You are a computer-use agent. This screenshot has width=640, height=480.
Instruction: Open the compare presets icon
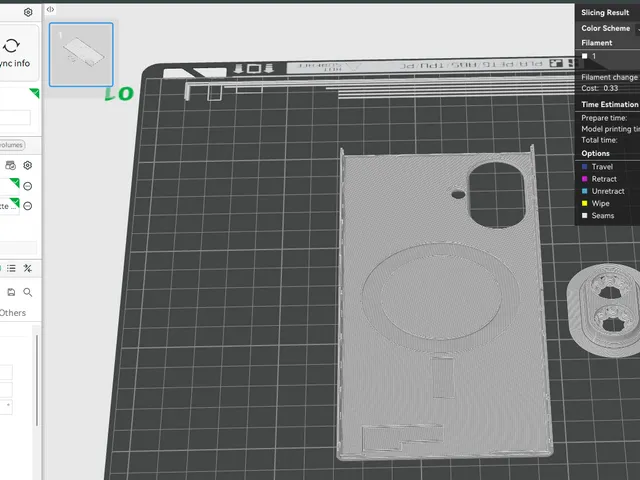[28, 268]
